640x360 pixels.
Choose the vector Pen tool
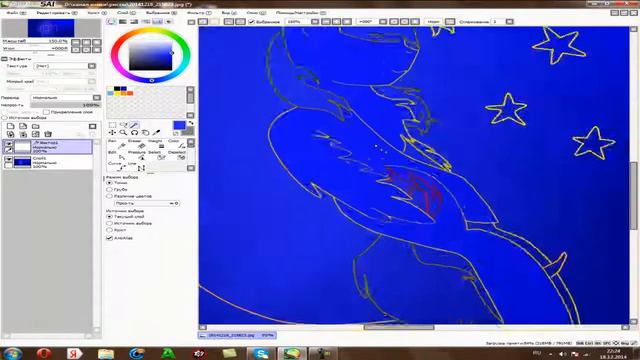[x=116, y=144]
